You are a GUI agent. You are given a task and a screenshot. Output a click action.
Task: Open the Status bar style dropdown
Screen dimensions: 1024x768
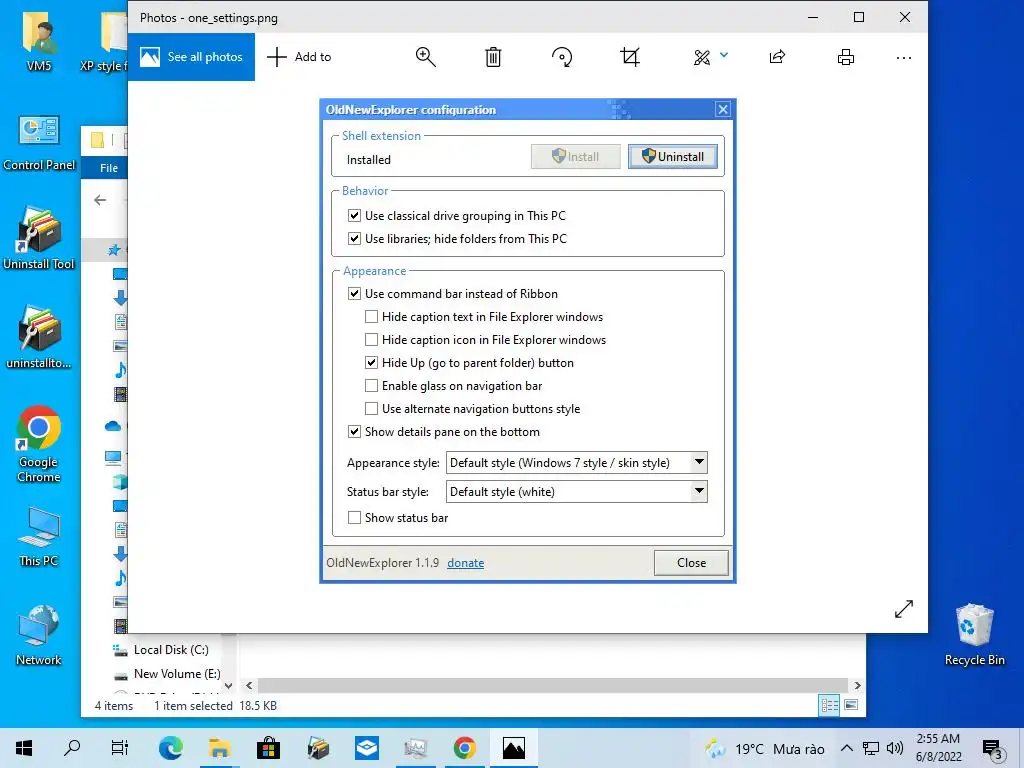[x=577, y=492]
